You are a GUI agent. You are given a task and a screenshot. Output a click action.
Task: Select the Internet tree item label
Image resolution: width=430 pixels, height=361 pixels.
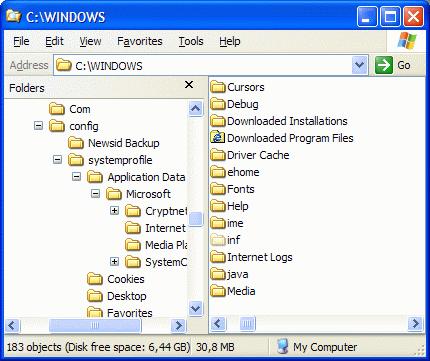pos(165,228)
